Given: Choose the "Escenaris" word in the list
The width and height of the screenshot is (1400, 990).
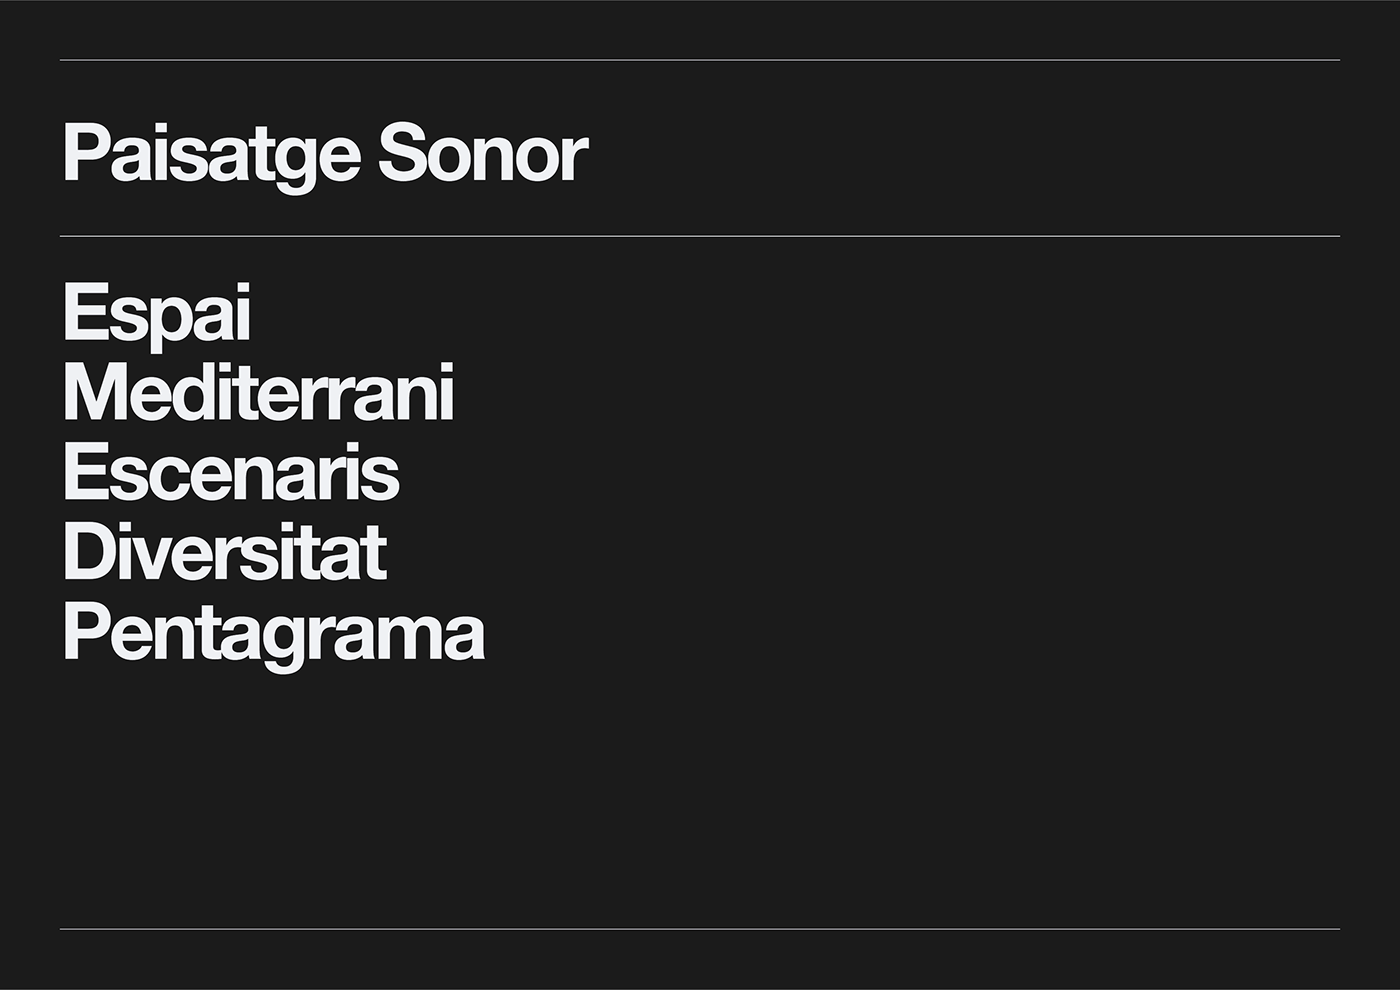Looking at the screenshot, I should click(231, 472).
